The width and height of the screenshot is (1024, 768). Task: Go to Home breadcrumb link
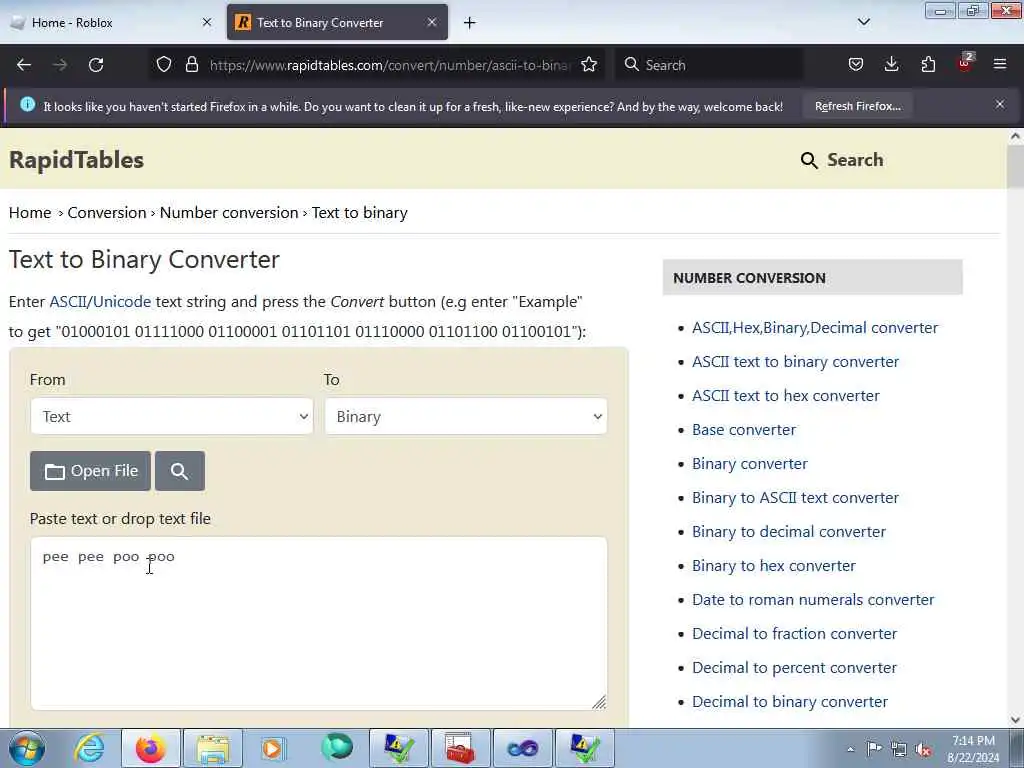(x=30, y=213)
